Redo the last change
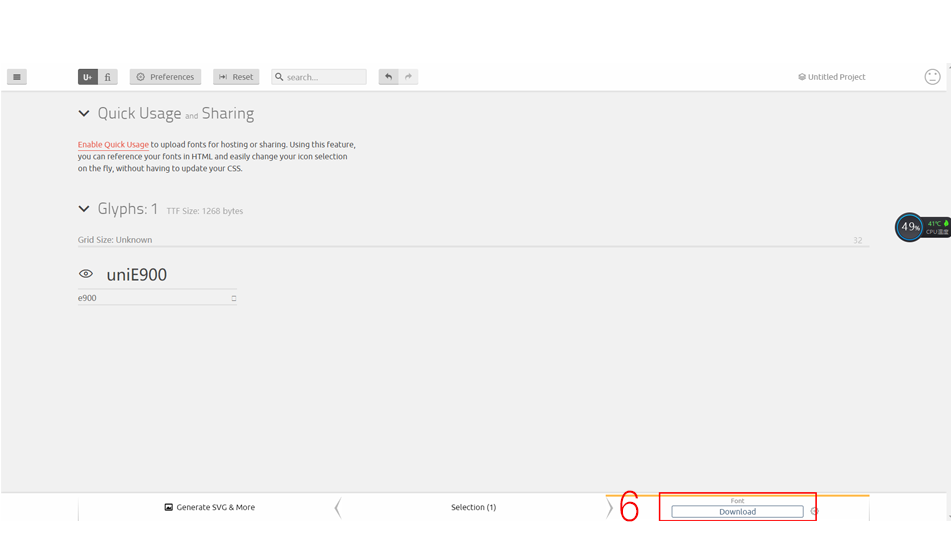Viewport: 951px width, 555px height. [408, 77]
